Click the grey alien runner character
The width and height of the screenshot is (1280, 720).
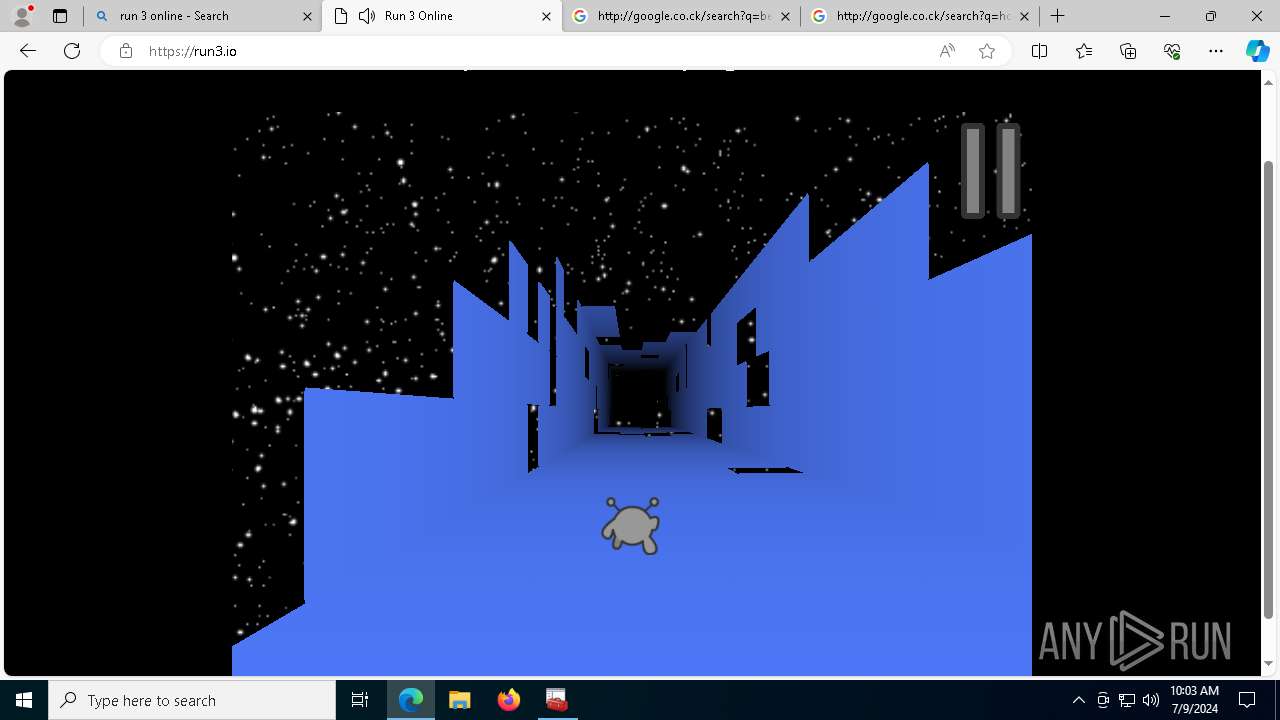click(x=631, y=525)
